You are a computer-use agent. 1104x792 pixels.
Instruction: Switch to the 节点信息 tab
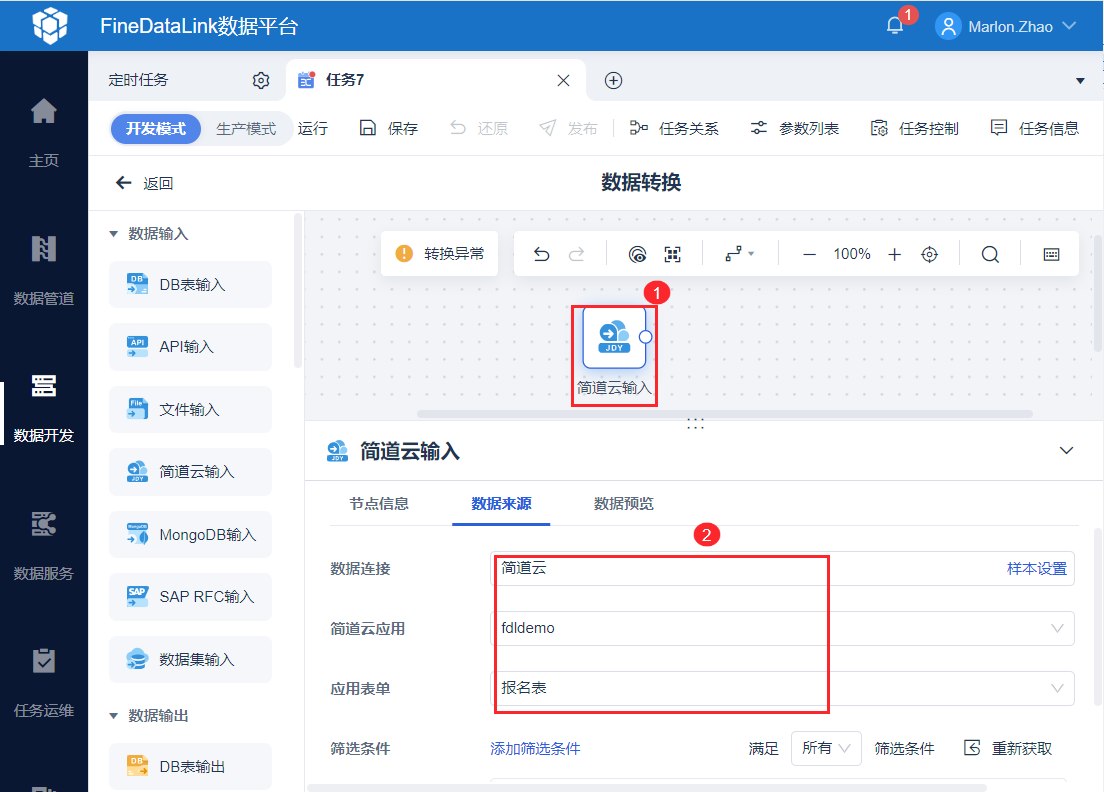tap(379, 504)
